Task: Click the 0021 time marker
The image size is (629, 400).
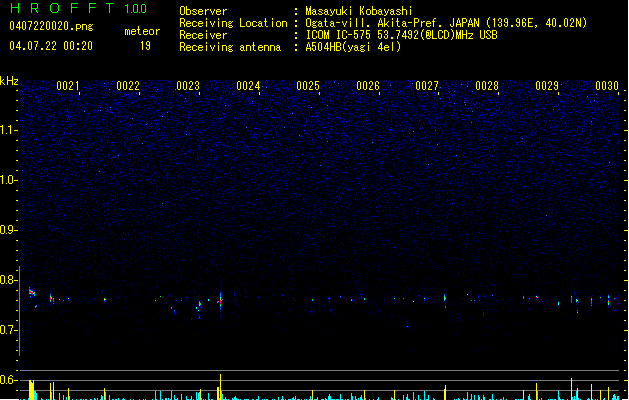Action: pos(68,86)
